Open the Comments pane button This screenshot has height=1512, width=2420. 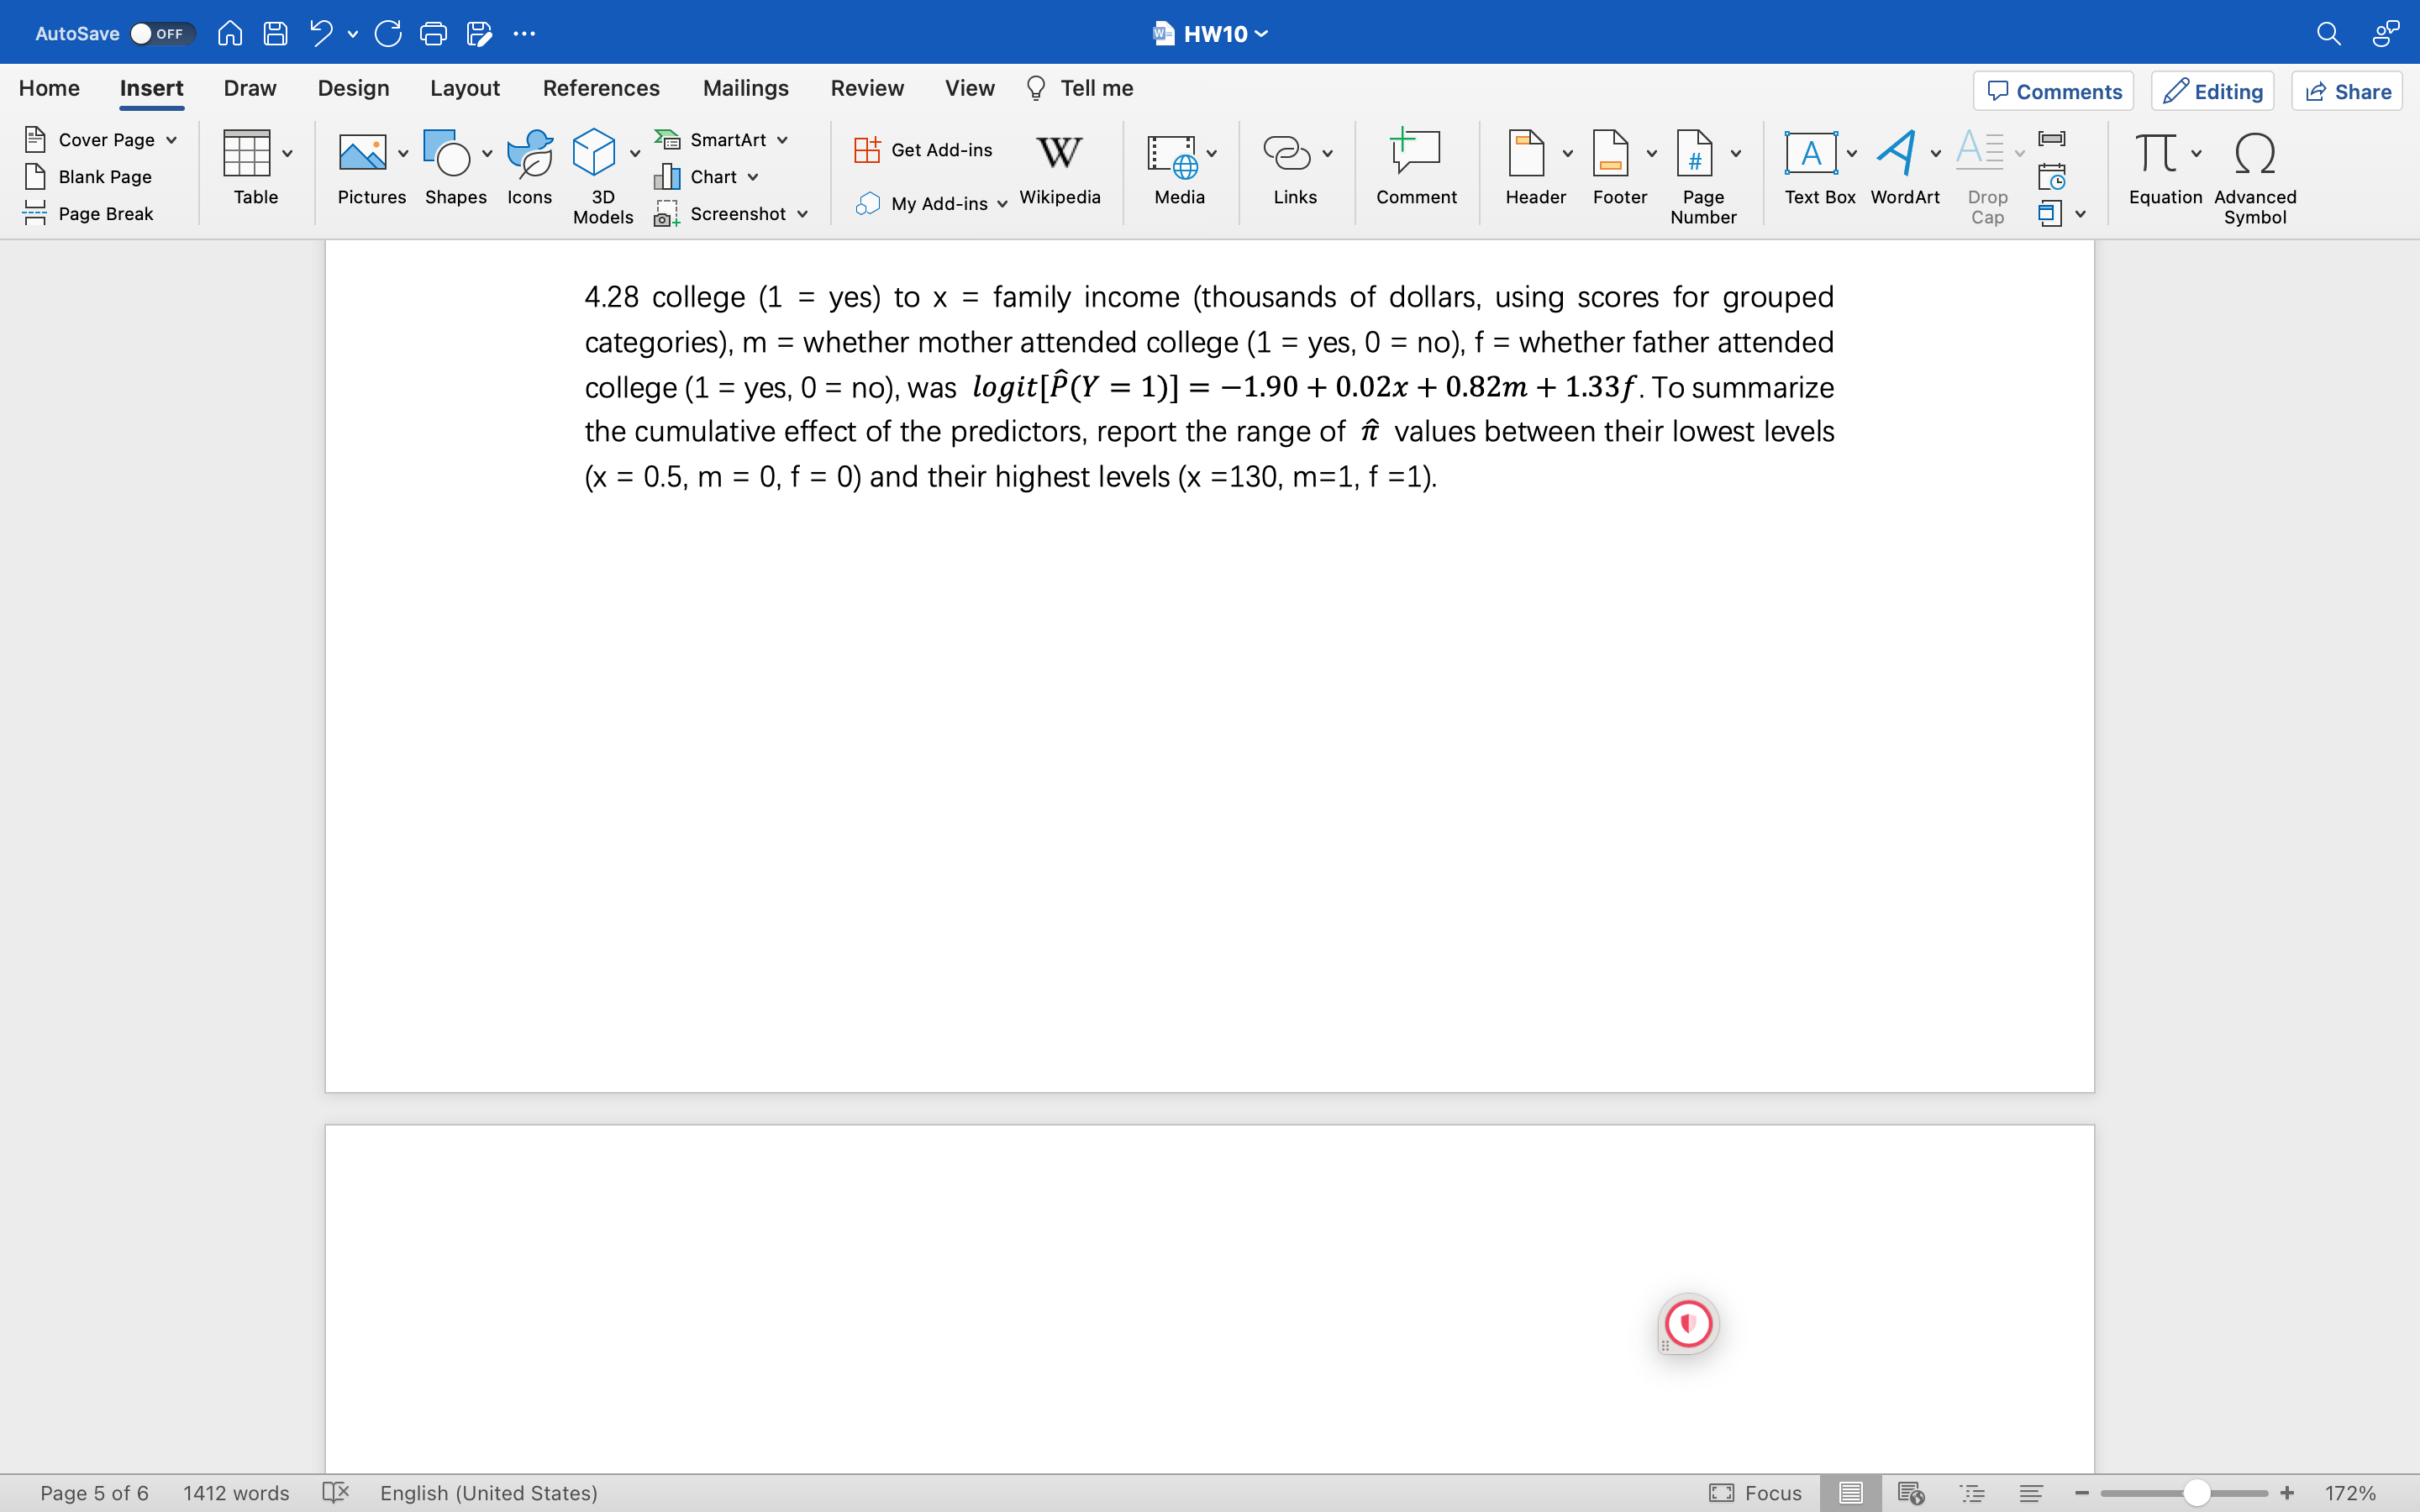click(2053, 92)
